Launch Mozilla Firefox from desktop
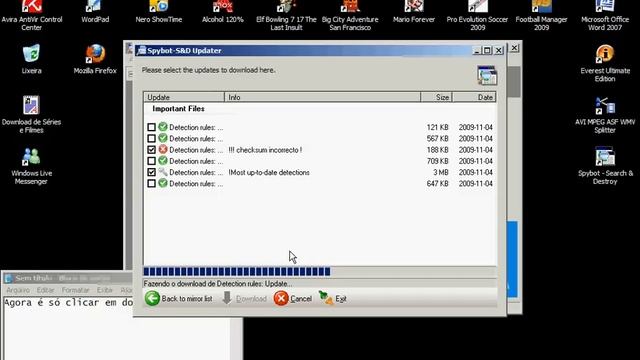The width and height of the screenshot is (640, 360). [x=95, y=59]
